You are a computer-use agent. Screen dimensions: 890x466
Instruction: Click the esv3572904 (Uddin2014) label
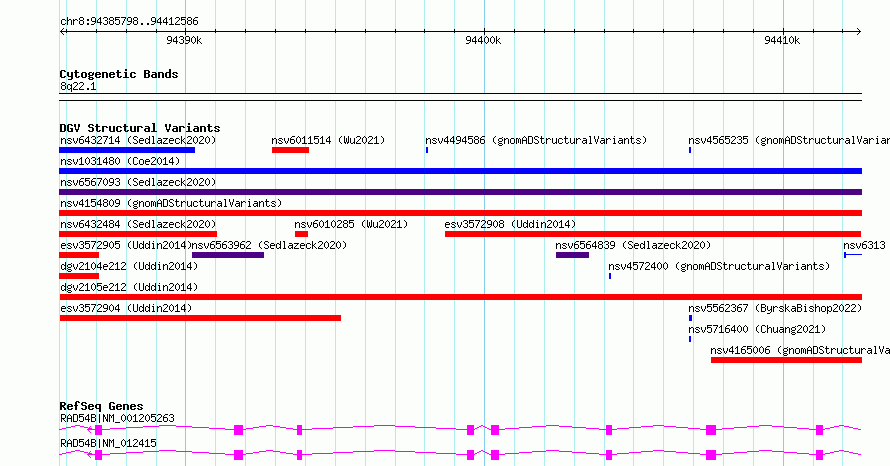(126, 308)
